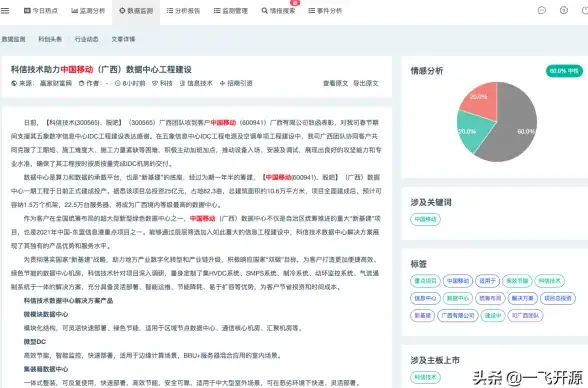Click the 60.0% 中性 sentiment badge
This screenshot has width=588, height=388.
click(x=564, y=71)
